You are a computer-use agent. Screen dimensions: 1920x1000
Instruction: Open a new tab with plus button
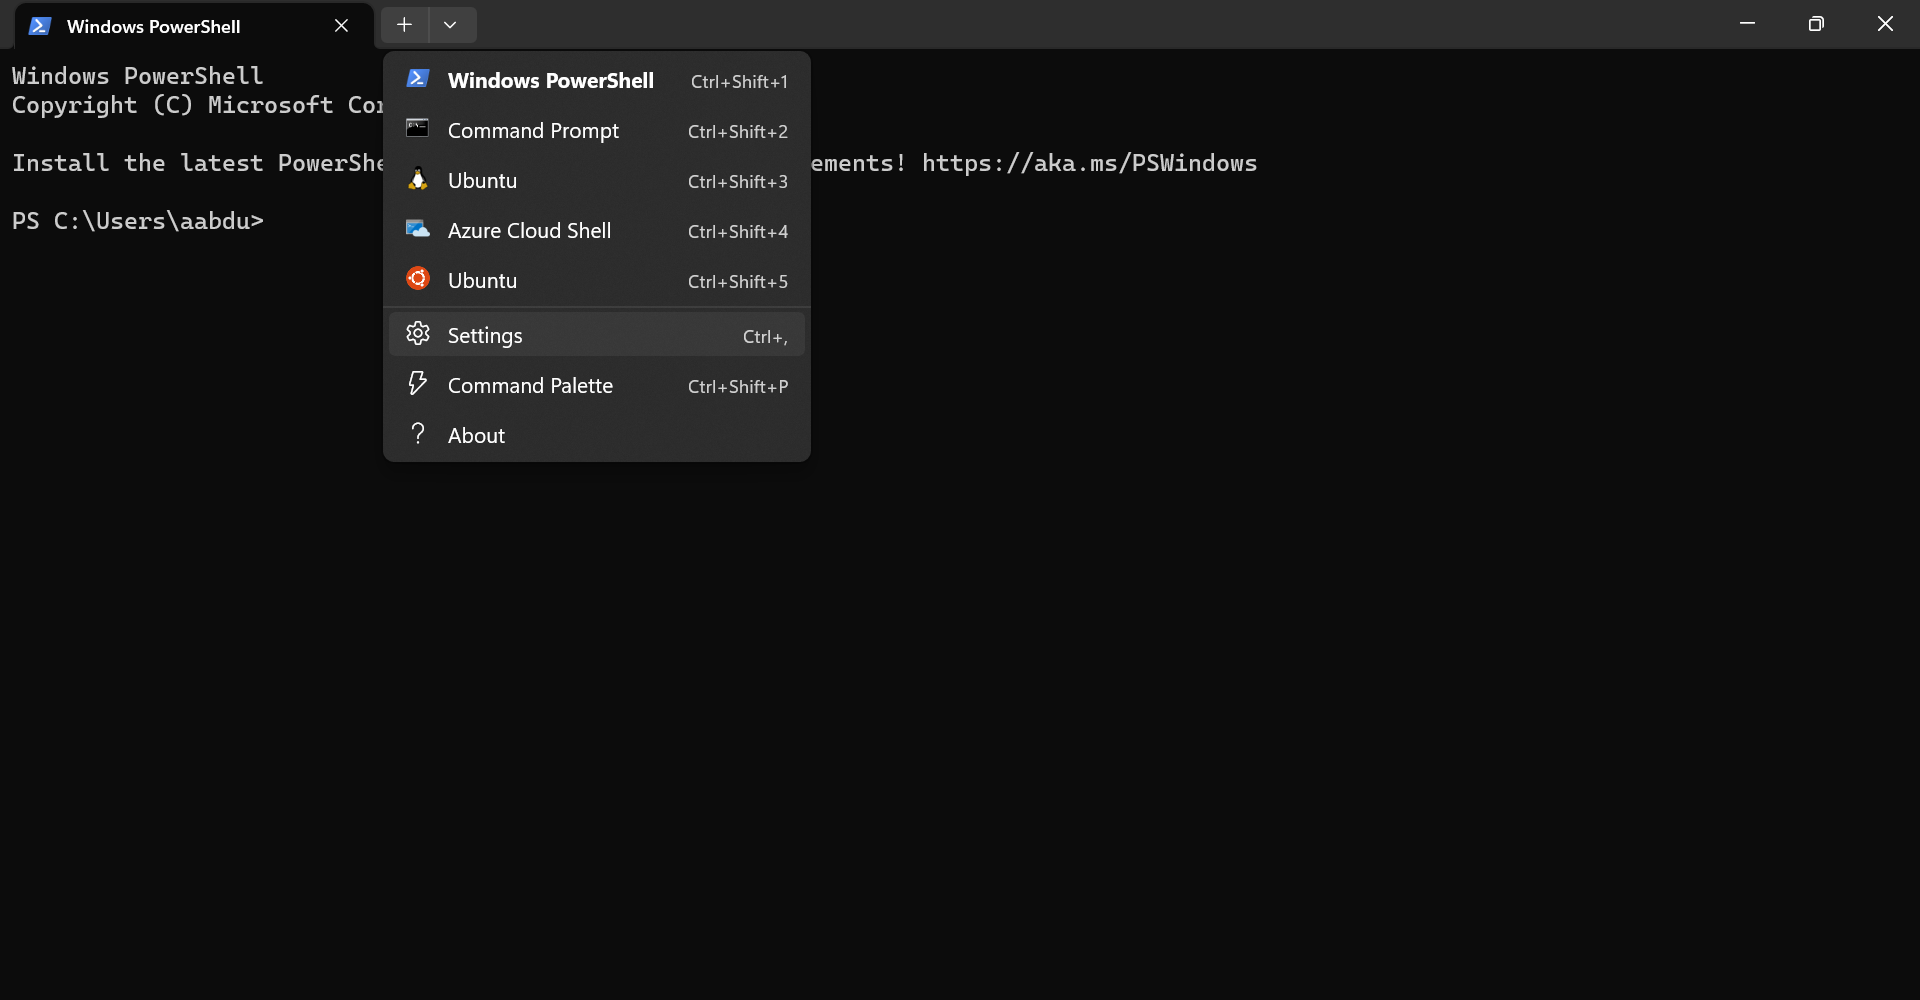(404, 25)
